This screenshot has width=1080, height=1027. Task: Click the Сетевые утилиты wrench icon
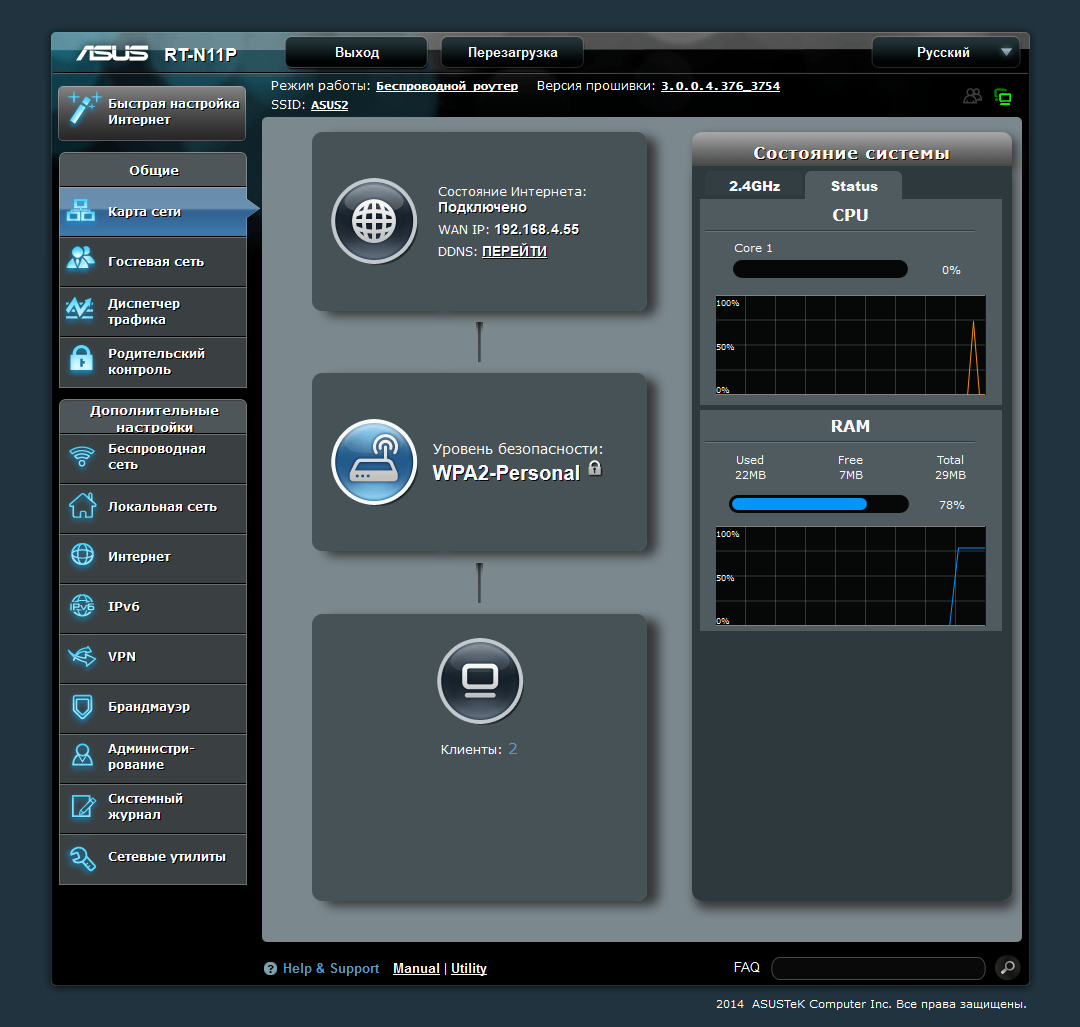(x=83, y=858)
